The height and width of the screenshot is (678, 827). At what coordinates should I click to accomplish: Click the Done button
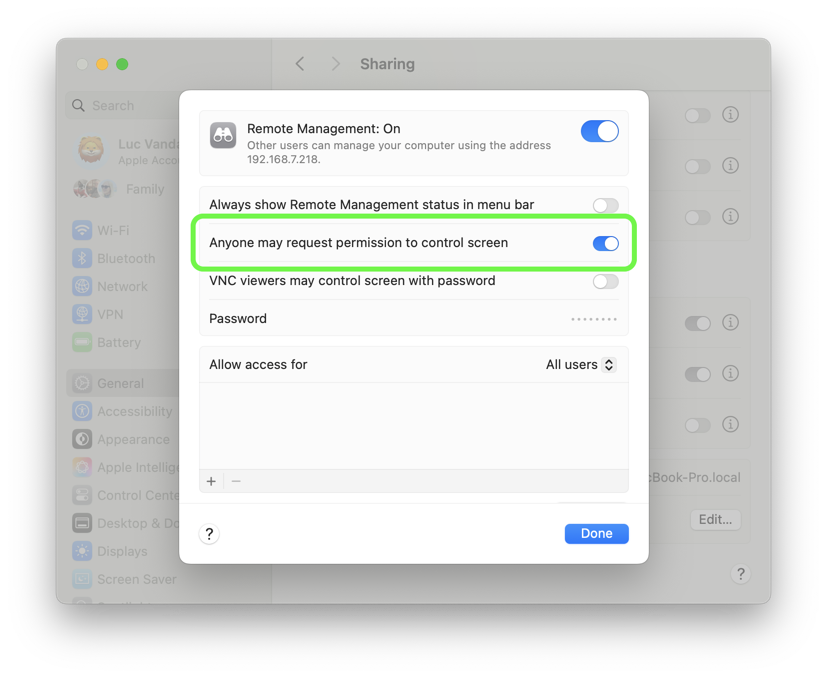tap(597, 533)
